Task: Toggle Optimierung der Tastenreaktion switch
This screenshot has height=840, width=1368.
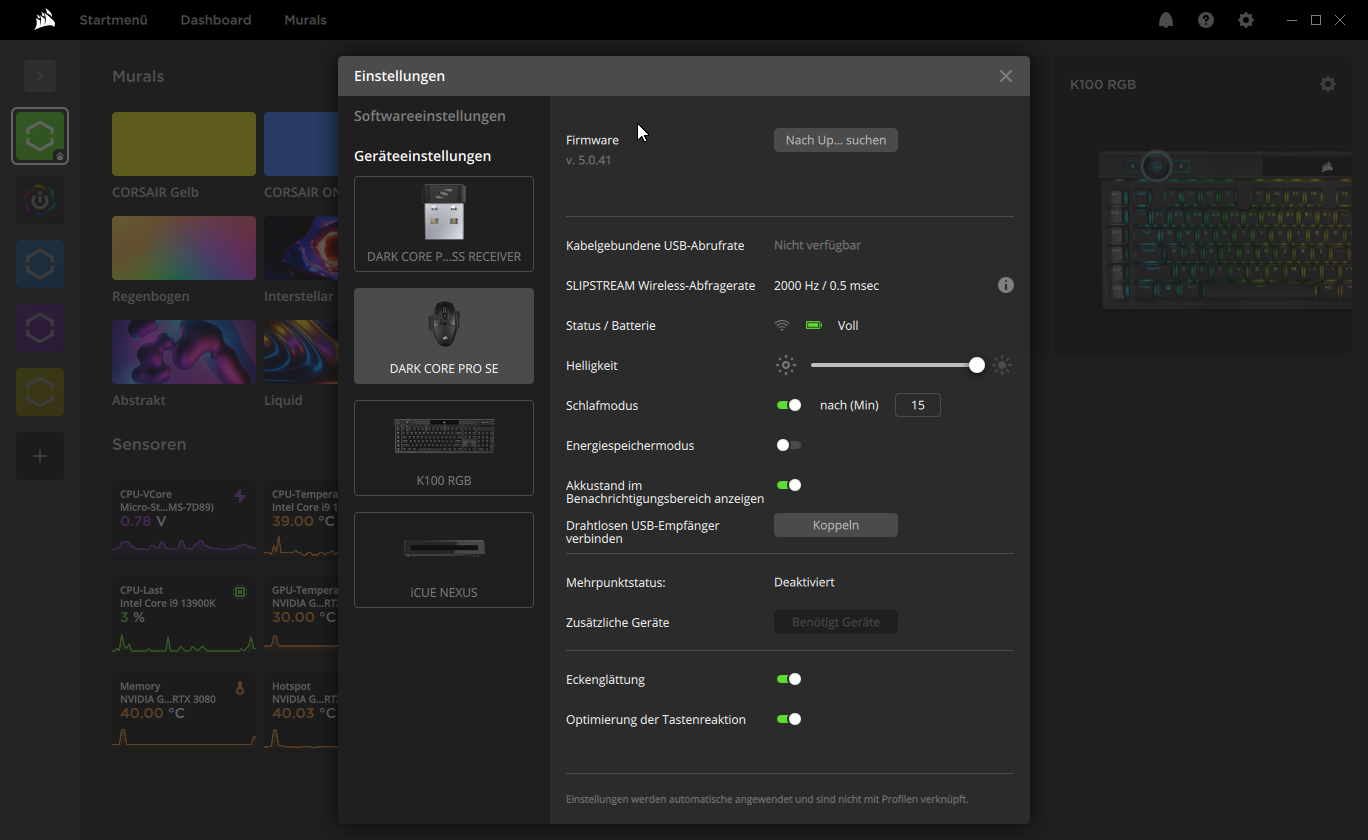Action: pyautogui.click(x=789, y=719)
